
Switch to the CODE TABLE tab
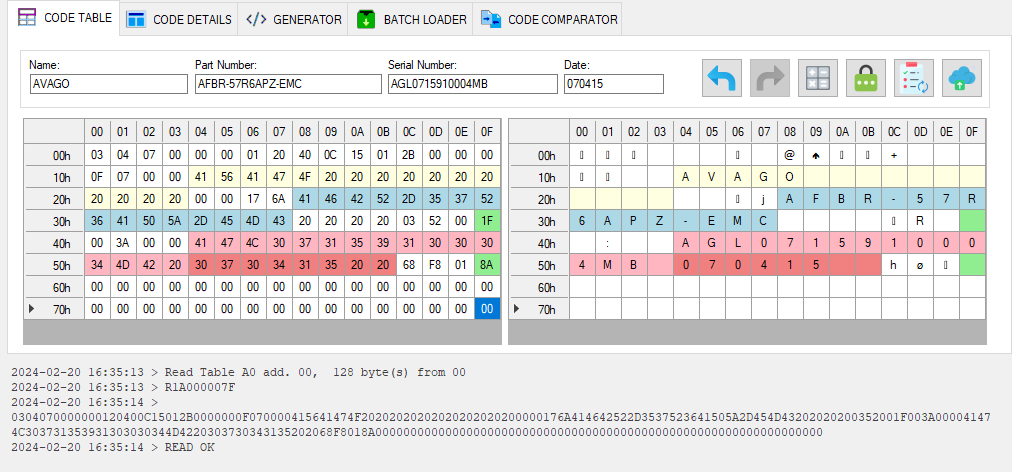click(x=64, y=18)
